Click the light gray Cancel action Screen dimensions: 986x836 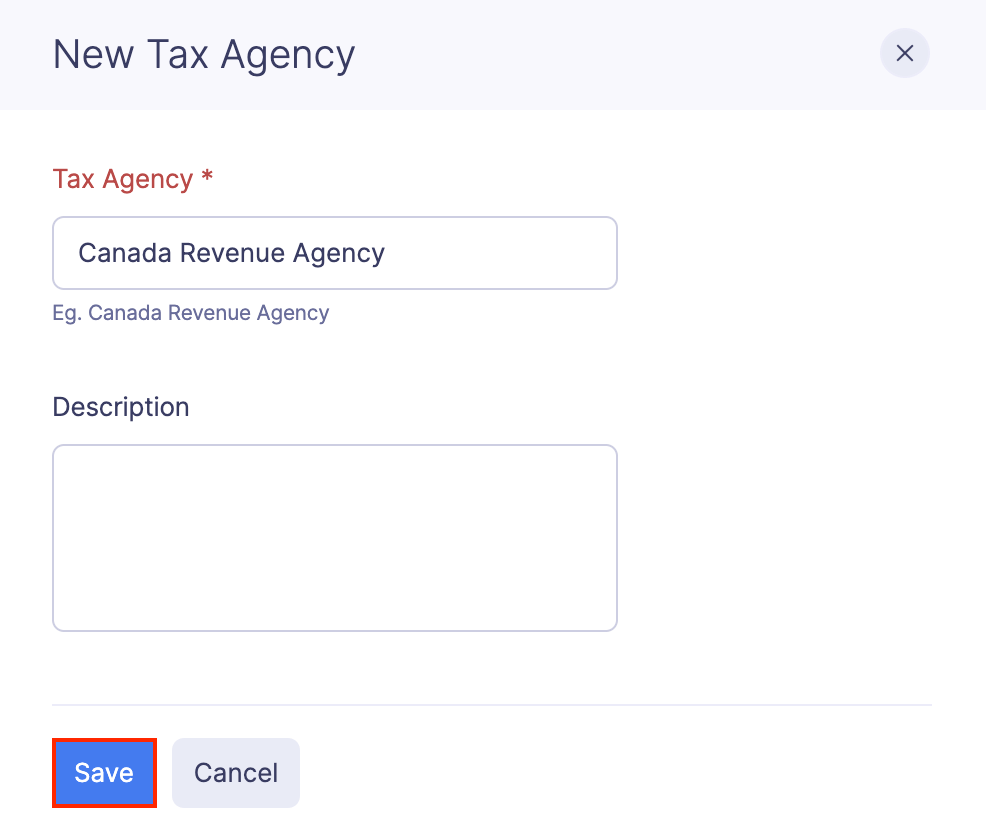point(235,772)
